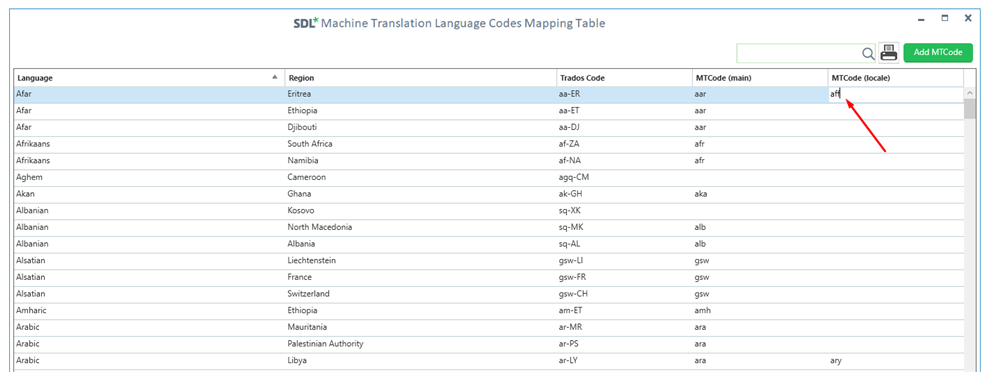1000x372 pixels.
Task: Sort by MTCode (locale) column header
Action: click(895, 78)
